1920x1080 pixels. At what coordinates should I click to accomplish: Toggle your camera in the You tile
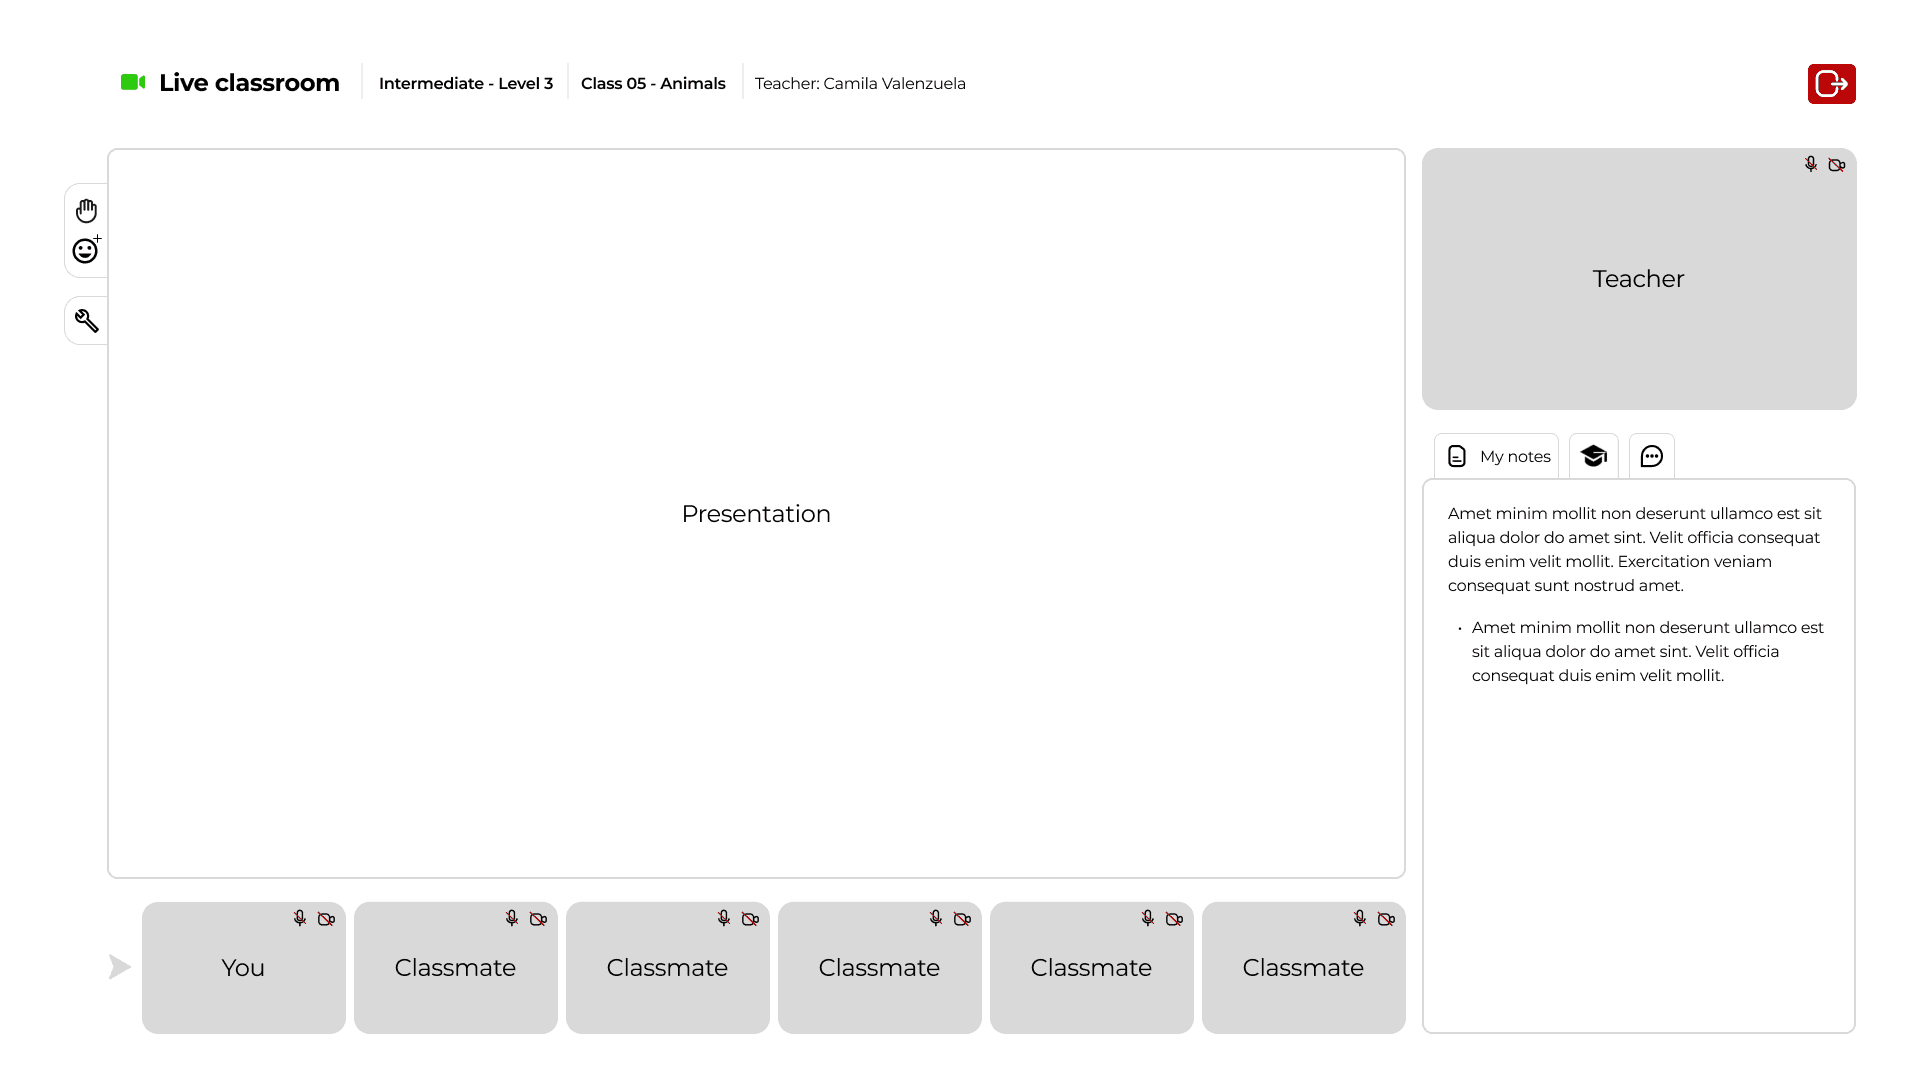[326, 918]
